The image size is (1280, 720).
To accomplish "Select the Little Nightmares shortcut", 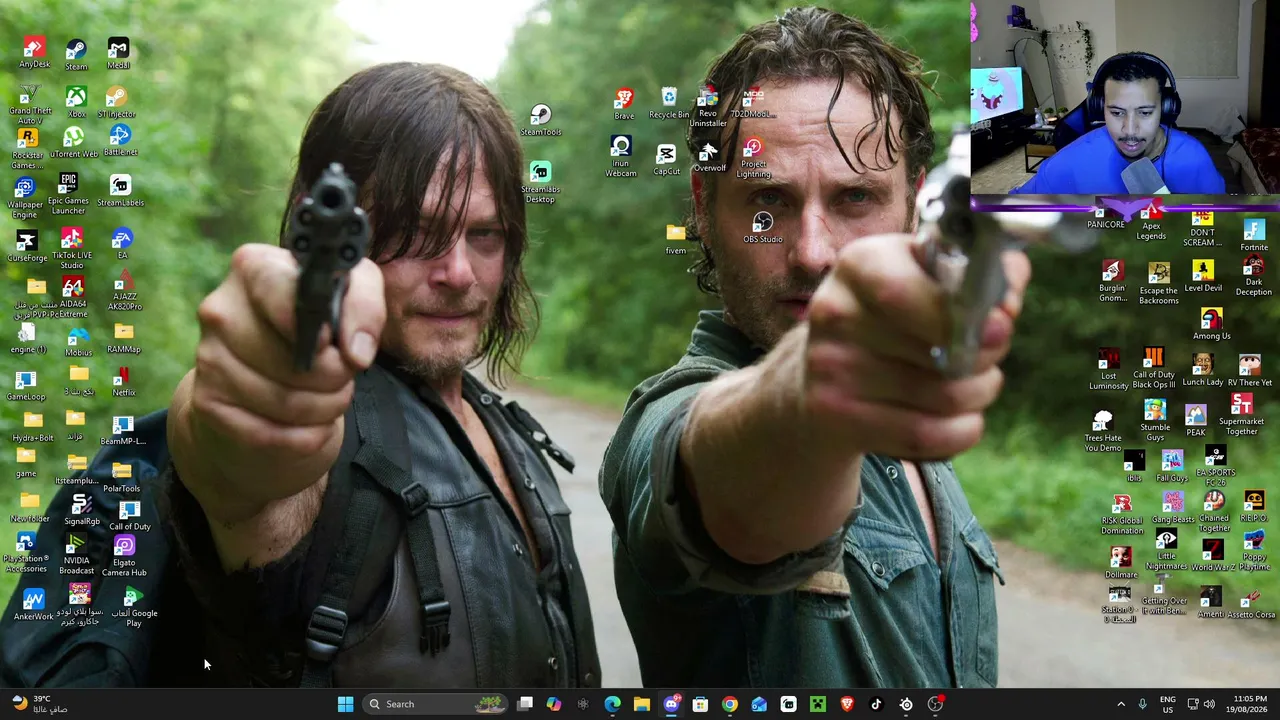I will point(1166,552).
